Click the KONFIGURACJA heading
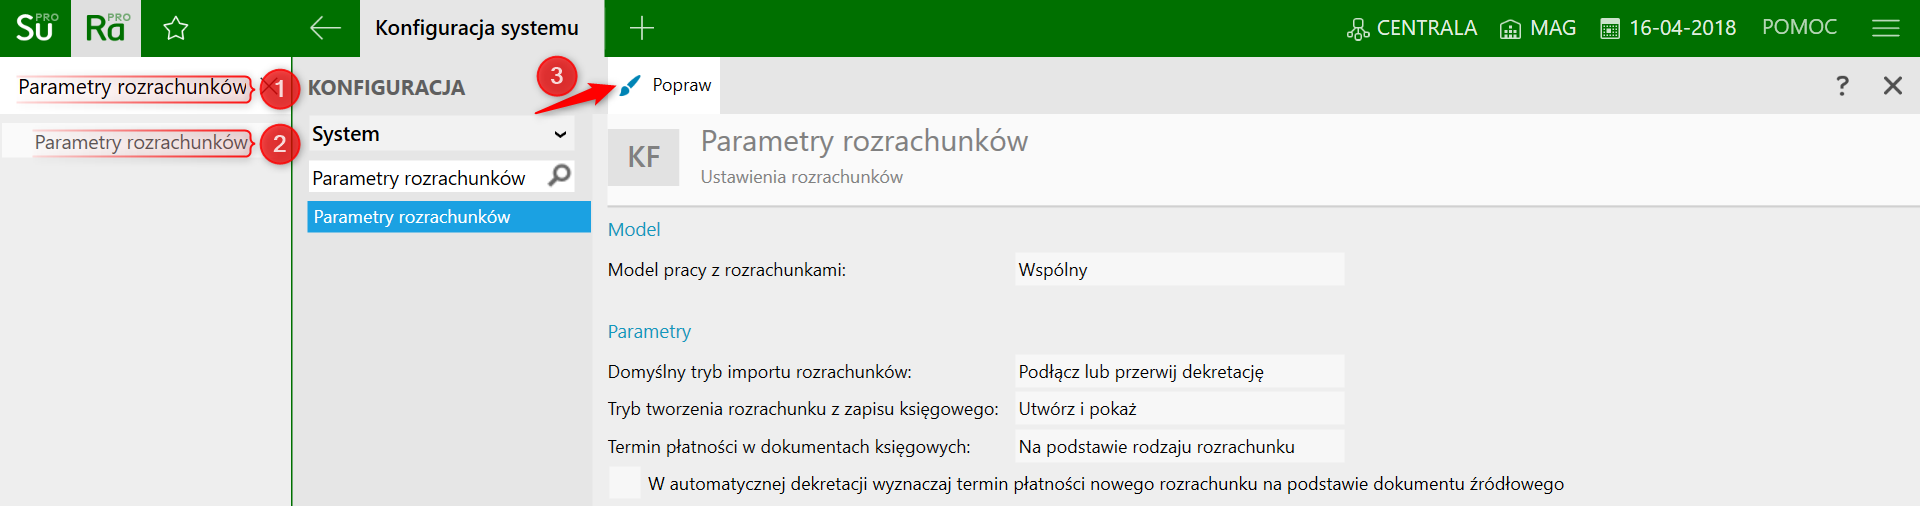This screenshot has width=1920, height=506. click(386, 88)
